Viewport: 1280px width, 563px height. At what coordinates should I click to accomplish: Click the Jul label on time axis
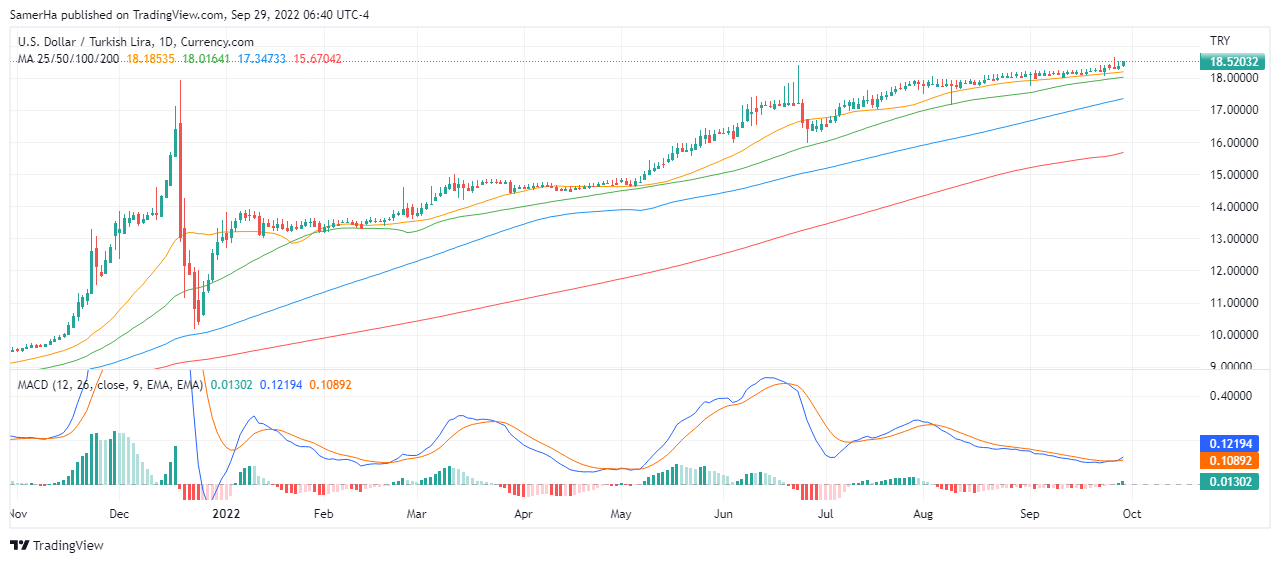pos(826,514)
